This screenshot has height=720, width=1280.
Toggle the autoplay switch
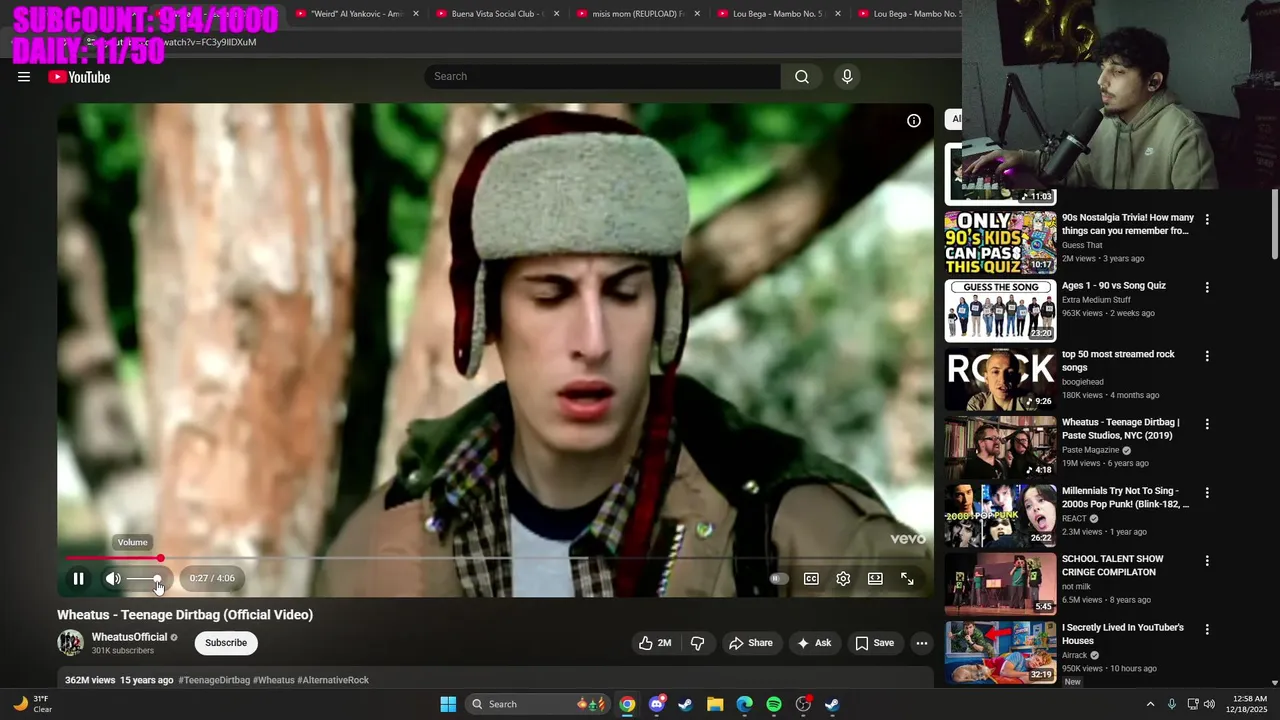pos(779,579)
